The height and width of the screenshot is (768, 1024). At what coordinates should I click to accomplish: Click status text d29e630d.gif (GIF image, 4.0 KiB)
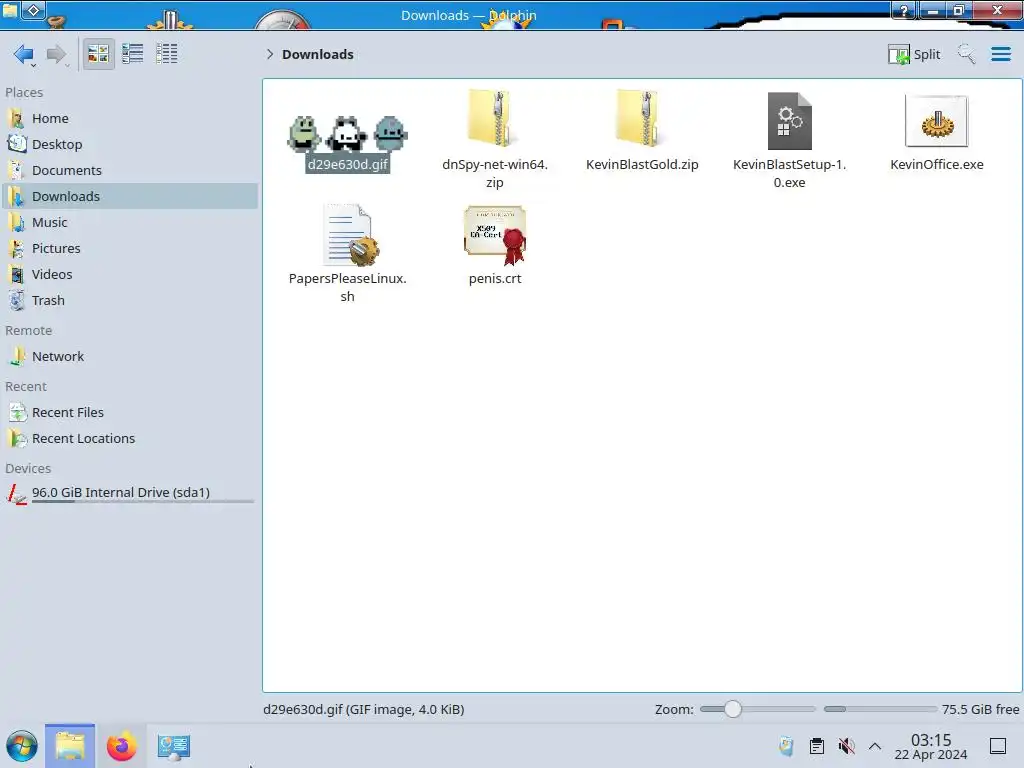click(364, 709)
